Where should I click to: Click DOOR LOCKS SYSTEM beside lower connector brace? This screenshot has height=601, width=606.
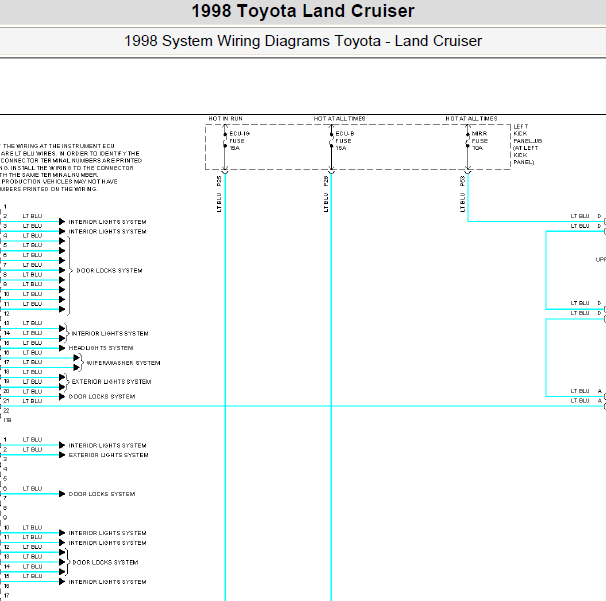[105, 562]
